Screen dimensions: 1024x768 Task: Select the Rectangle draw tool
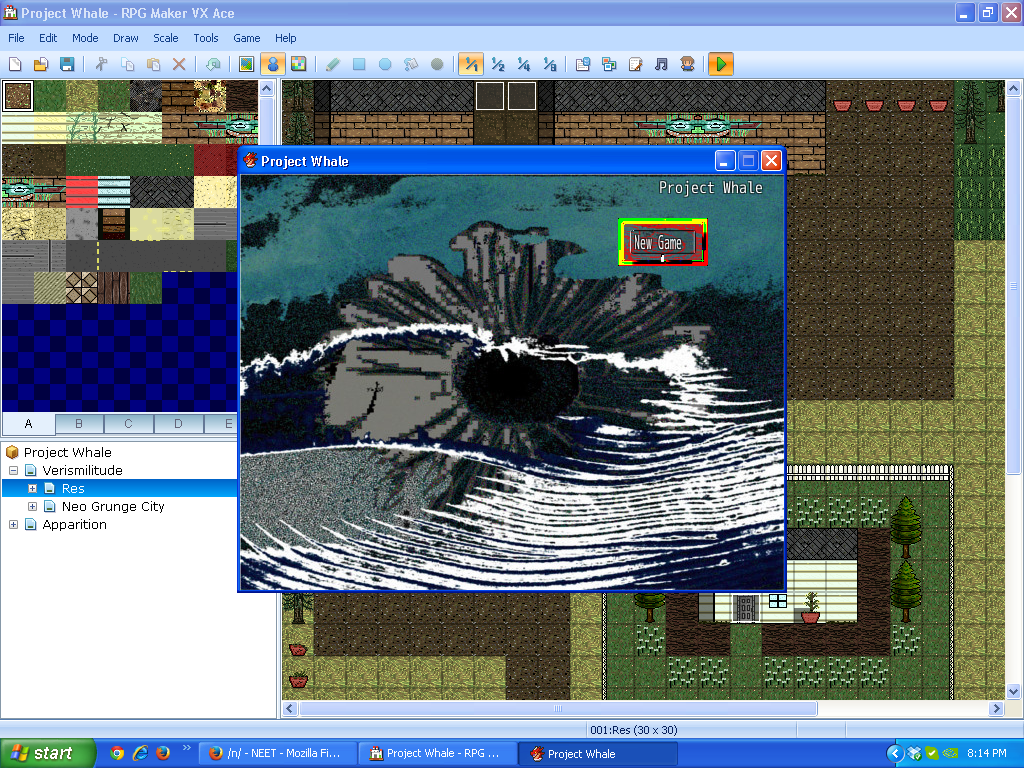(x=359, y=64)
